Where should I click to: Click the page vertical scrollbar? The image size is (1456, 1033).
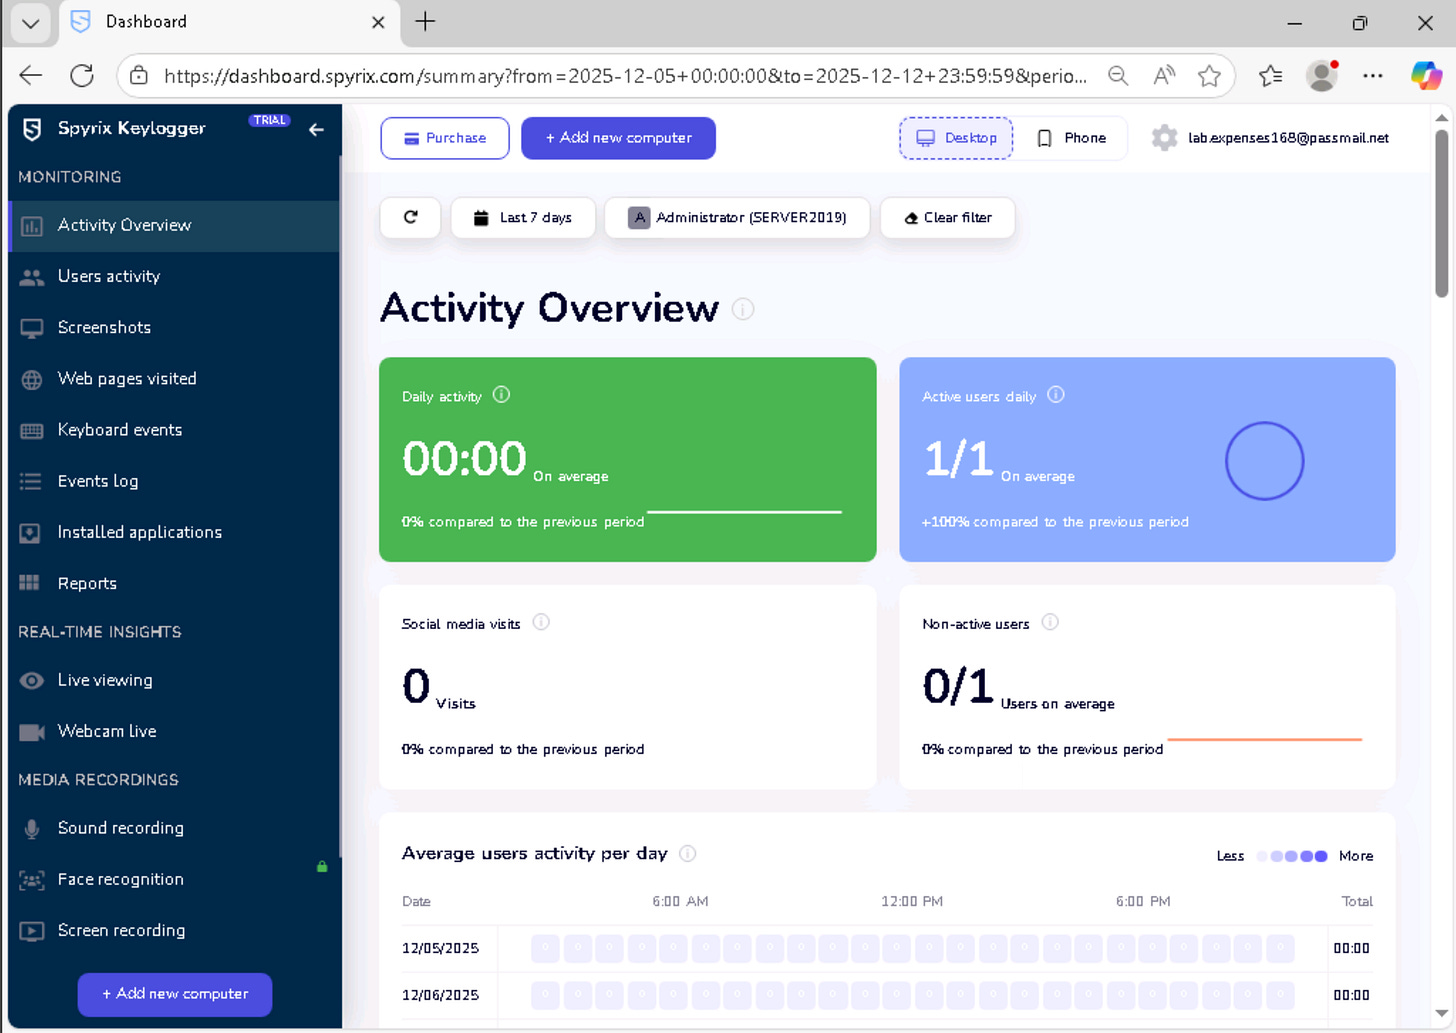(1441, 213)
